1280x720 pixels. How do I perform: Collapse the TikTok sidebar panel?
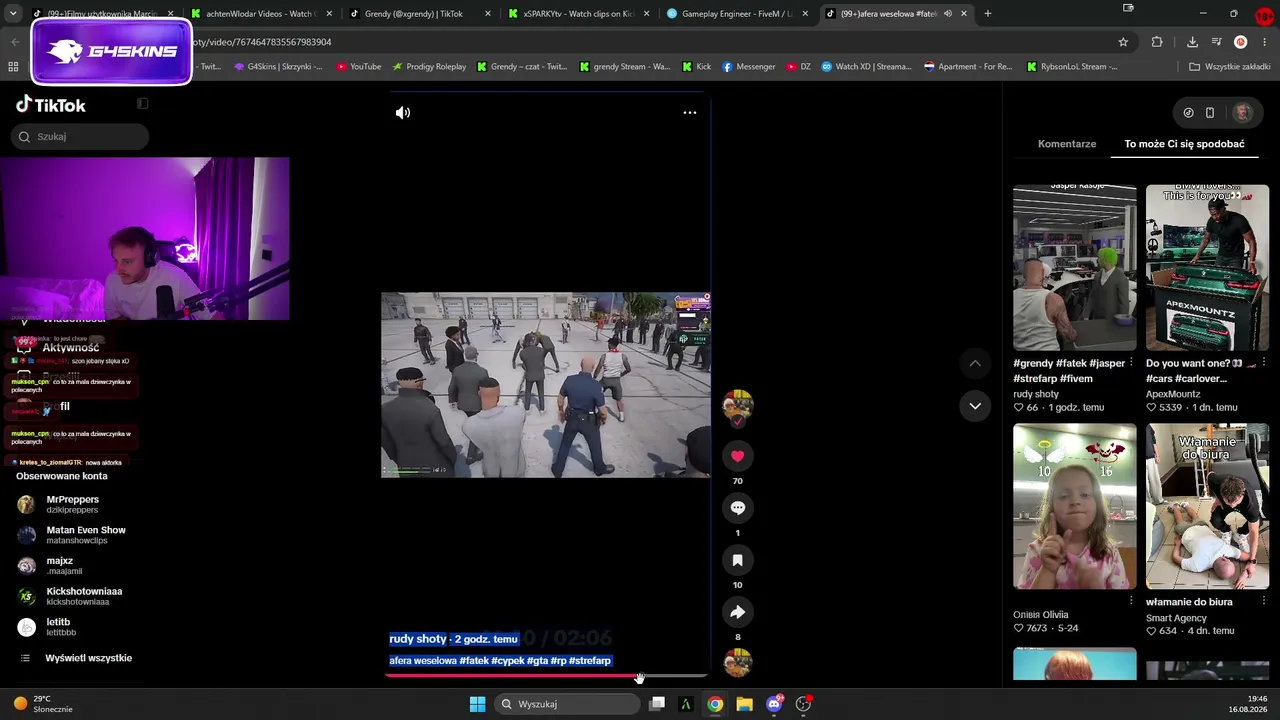[x=142, y=104]
